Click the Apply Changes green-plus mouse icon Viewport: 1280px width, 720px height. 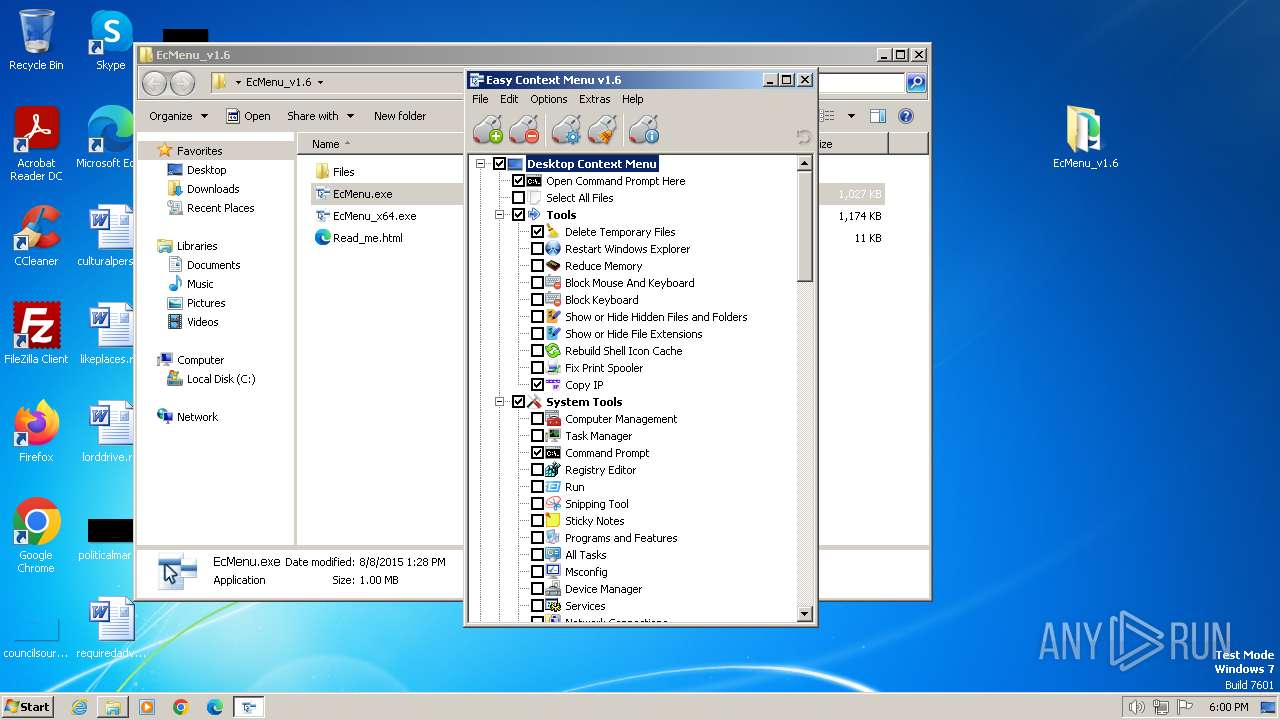pos(488,130)
